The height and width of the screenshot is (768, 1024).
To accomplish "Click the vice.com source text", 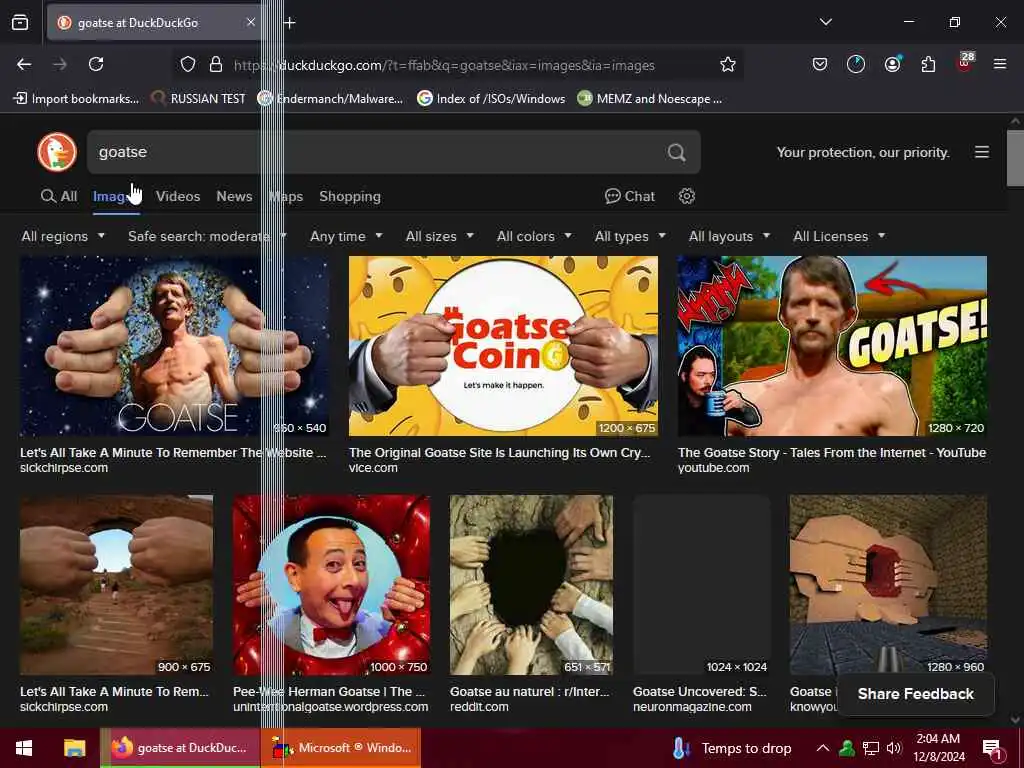I will (x=373, y=468).
